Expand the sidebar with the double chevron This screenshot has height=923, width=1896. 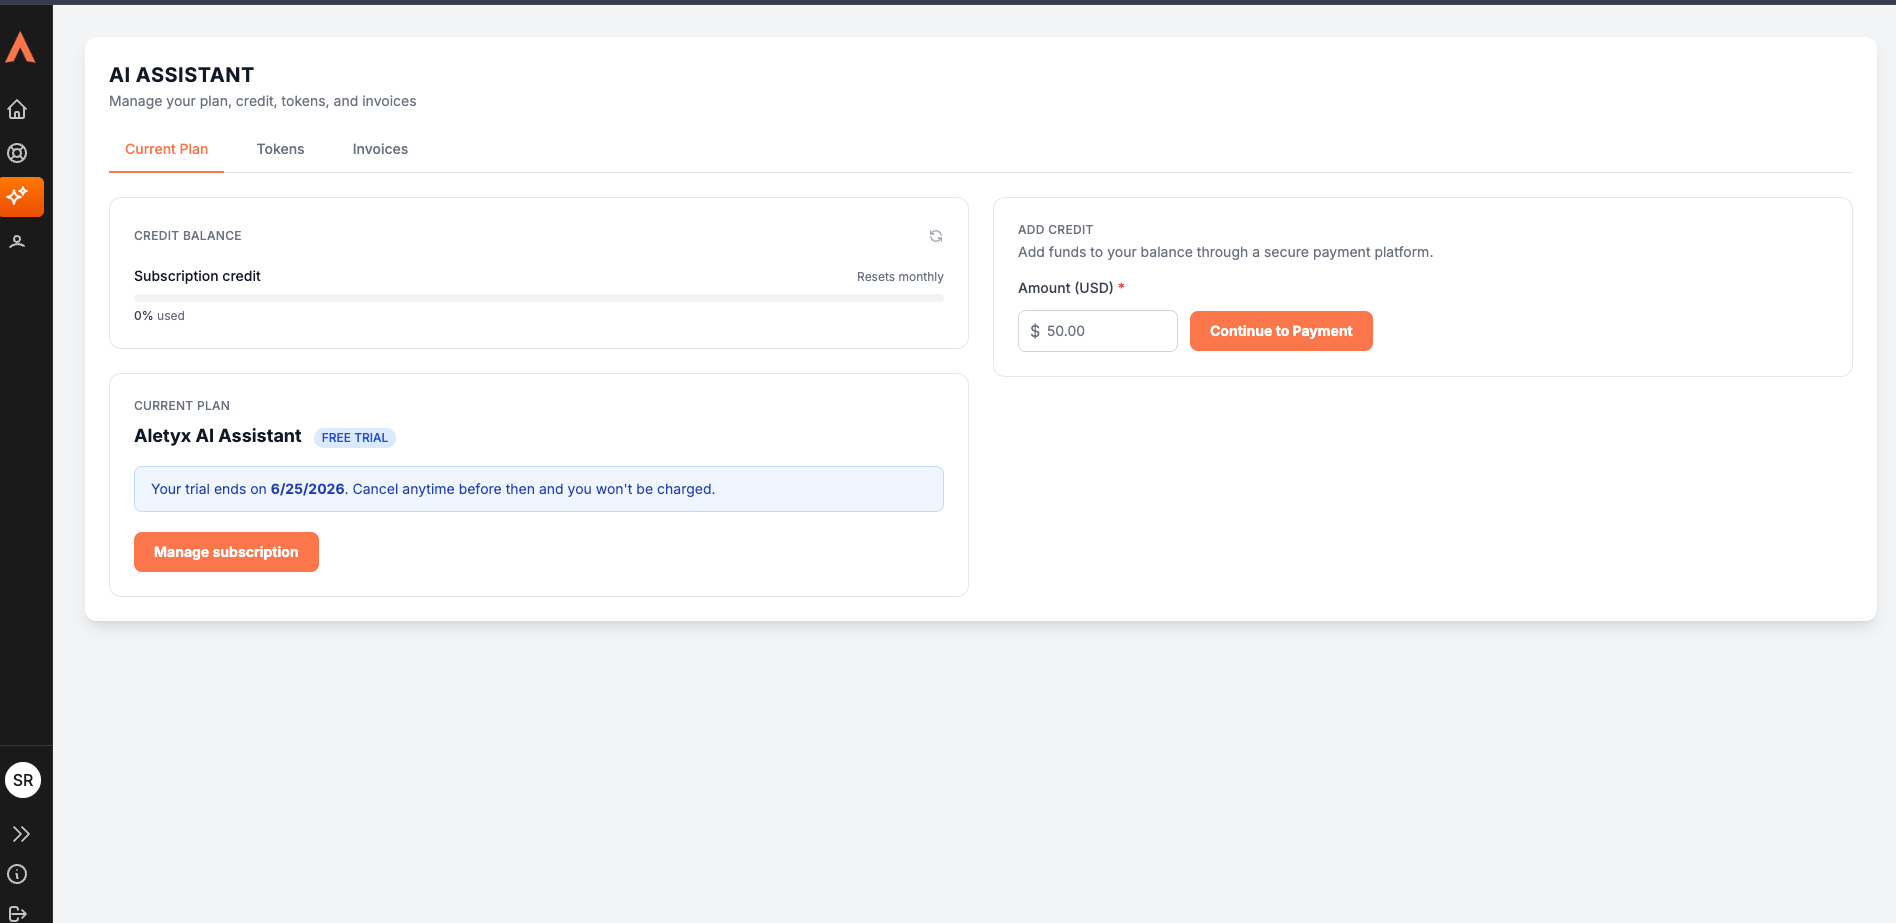pos(21,834)
